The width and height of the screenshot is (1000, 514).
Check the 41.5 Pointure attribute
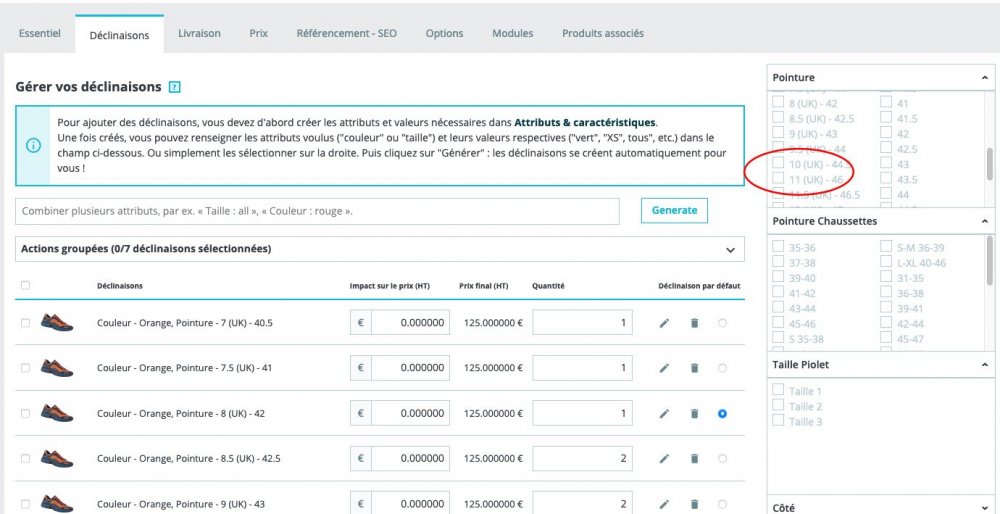tap(886, 117)
